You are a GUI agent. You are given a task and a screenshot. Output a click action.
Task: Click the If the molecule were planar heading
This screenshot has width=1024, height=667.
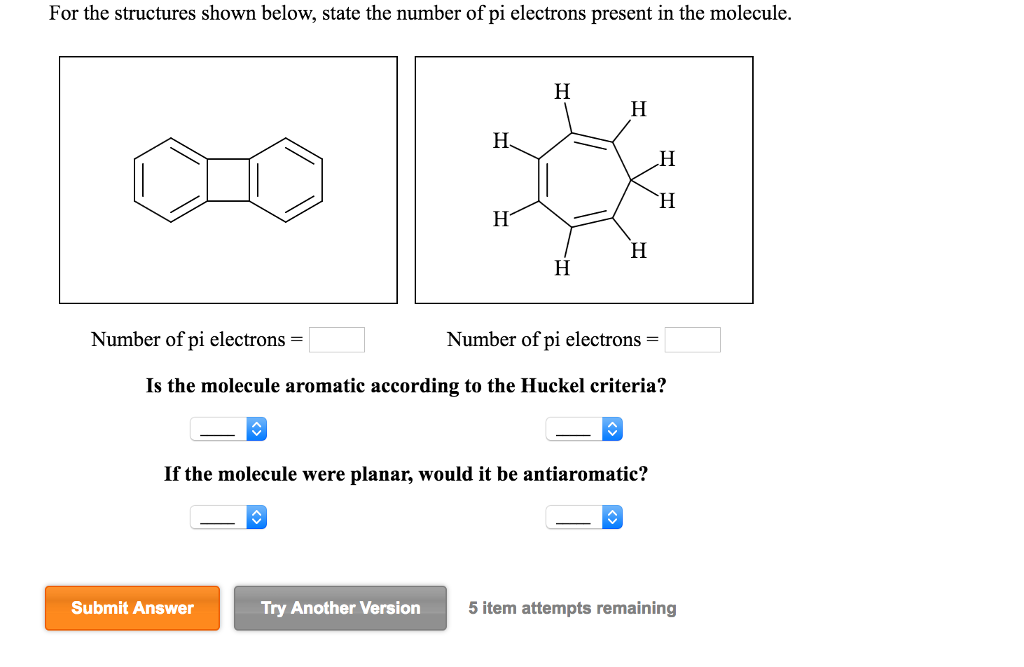(x=405, y=474)
